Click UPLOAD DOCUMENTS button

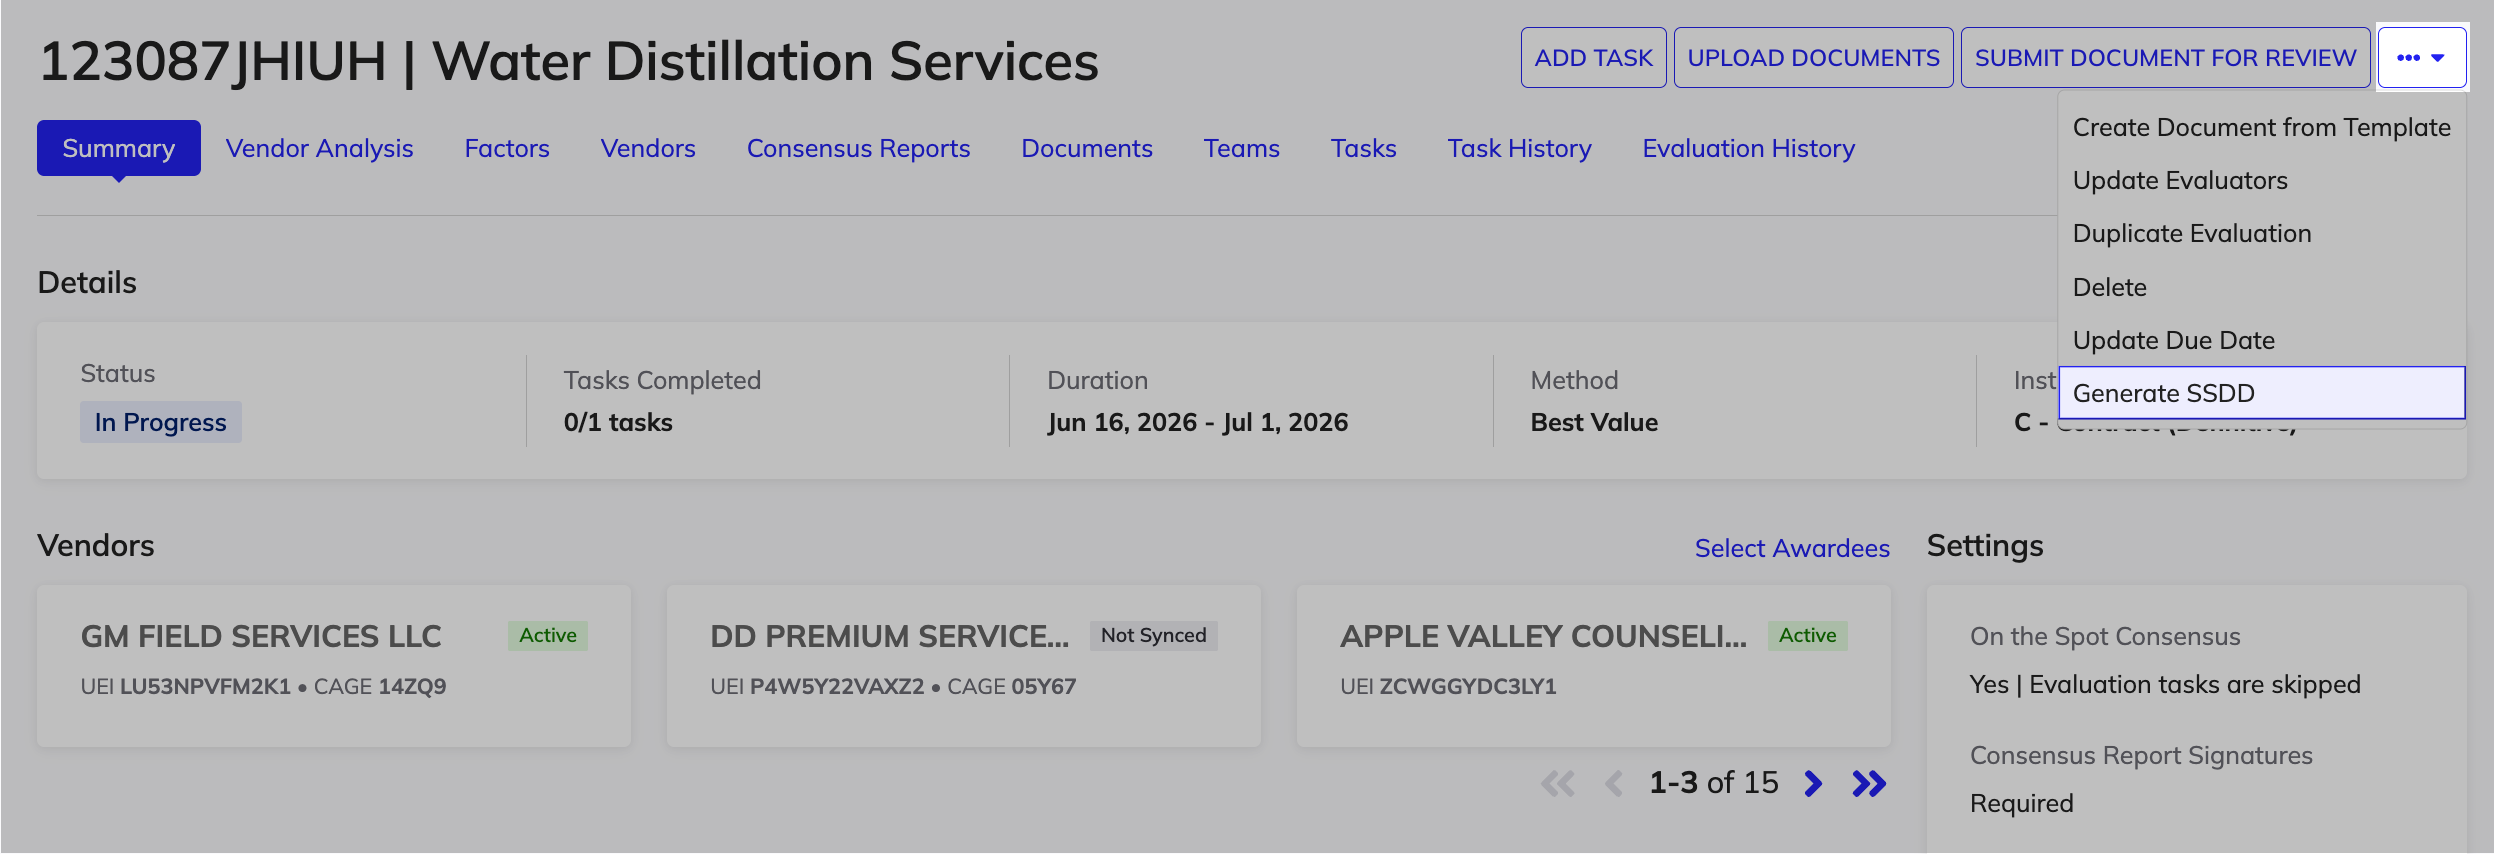click(1813, 57)
